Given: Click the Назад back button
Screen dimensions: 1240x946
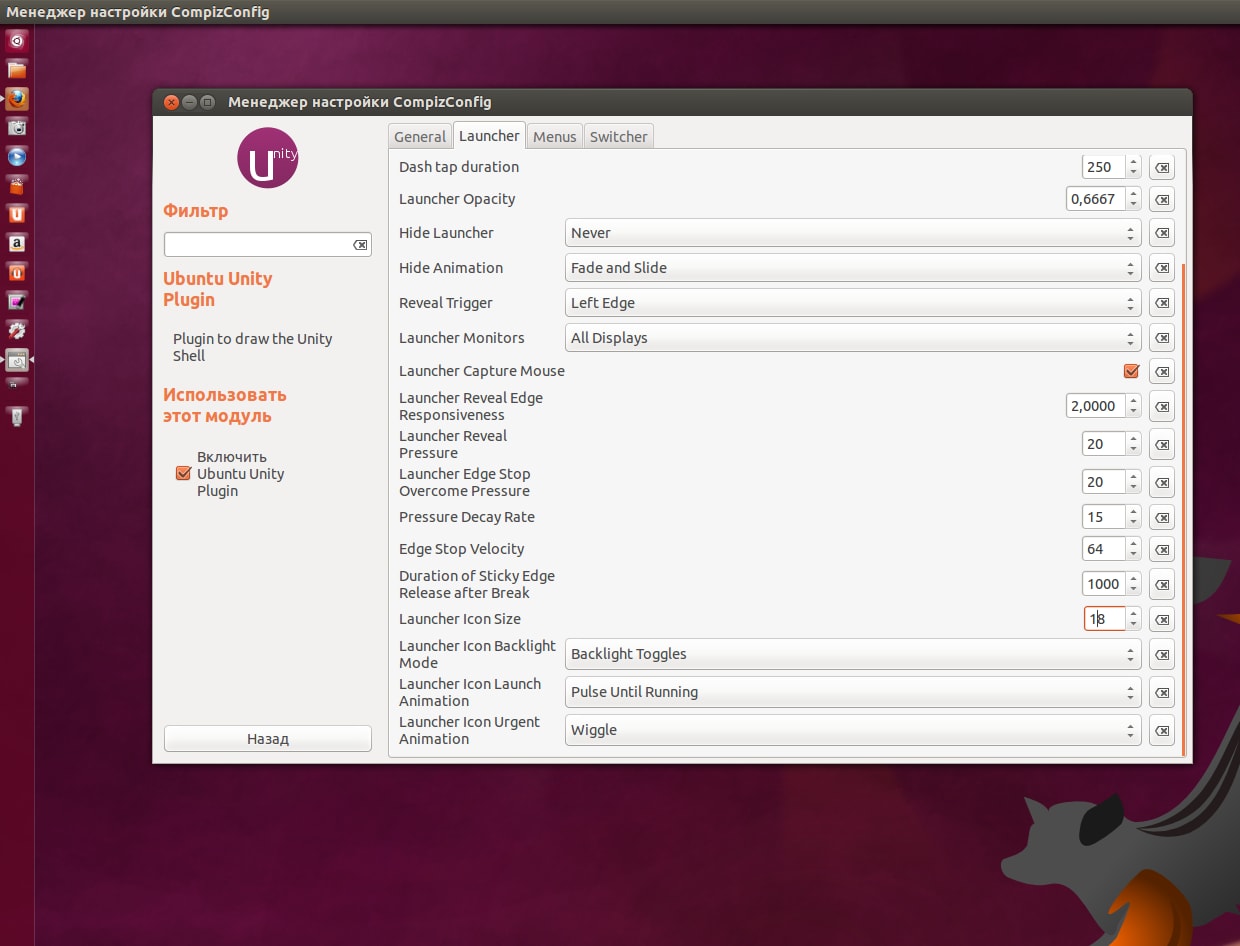Looking at the screenshot, I should pyautogui.click(x=268, y=739).
